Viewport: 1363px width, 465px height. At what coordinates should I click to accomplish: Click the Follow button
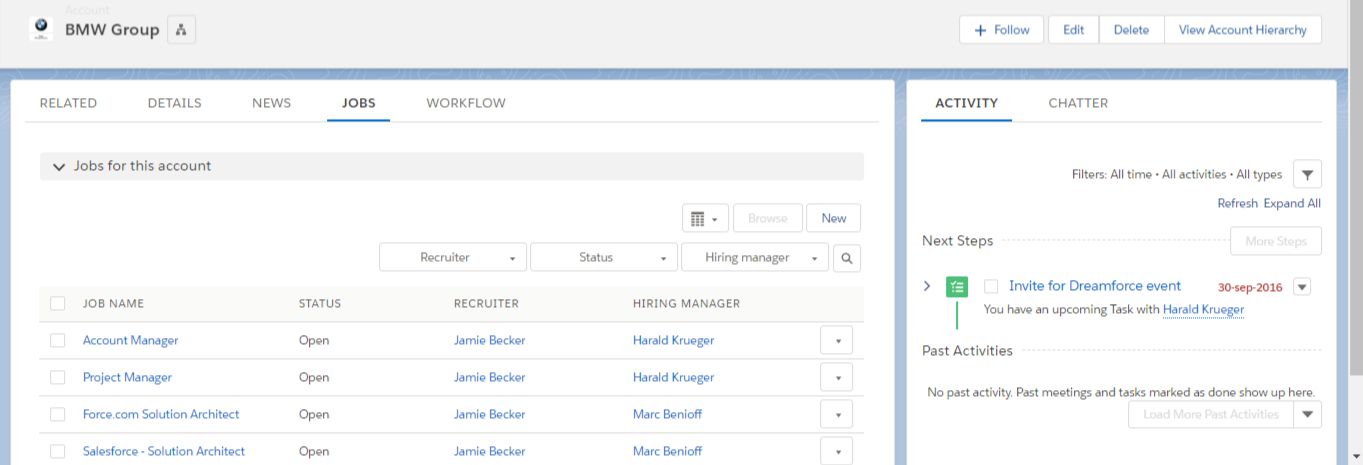[1002, 30]
